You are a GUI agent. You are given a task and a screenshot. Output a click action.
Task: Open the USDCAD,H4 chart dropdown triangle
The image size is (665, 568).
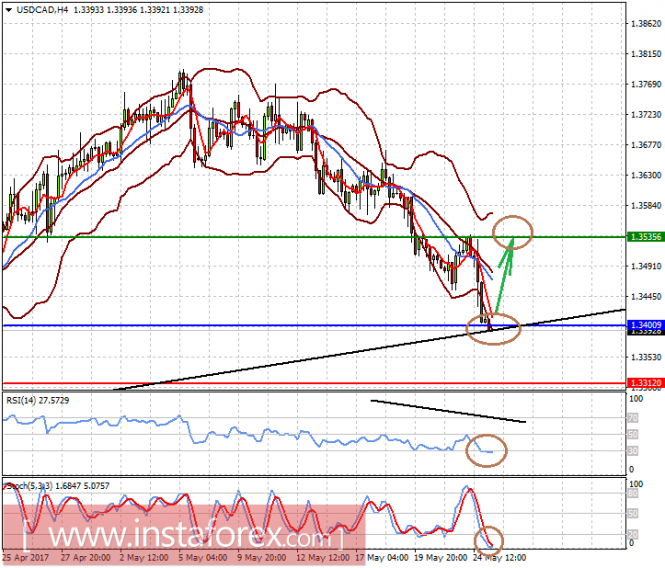[8, 10]
